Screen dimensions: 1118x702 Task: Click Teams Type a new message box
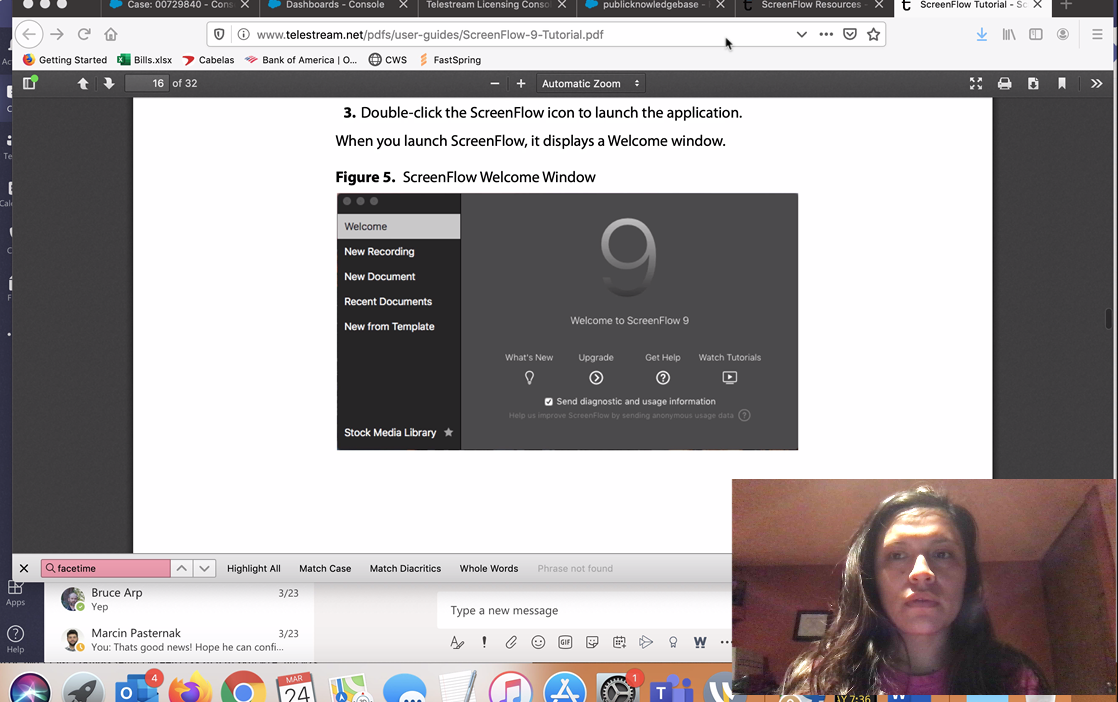tap(585, 611)
